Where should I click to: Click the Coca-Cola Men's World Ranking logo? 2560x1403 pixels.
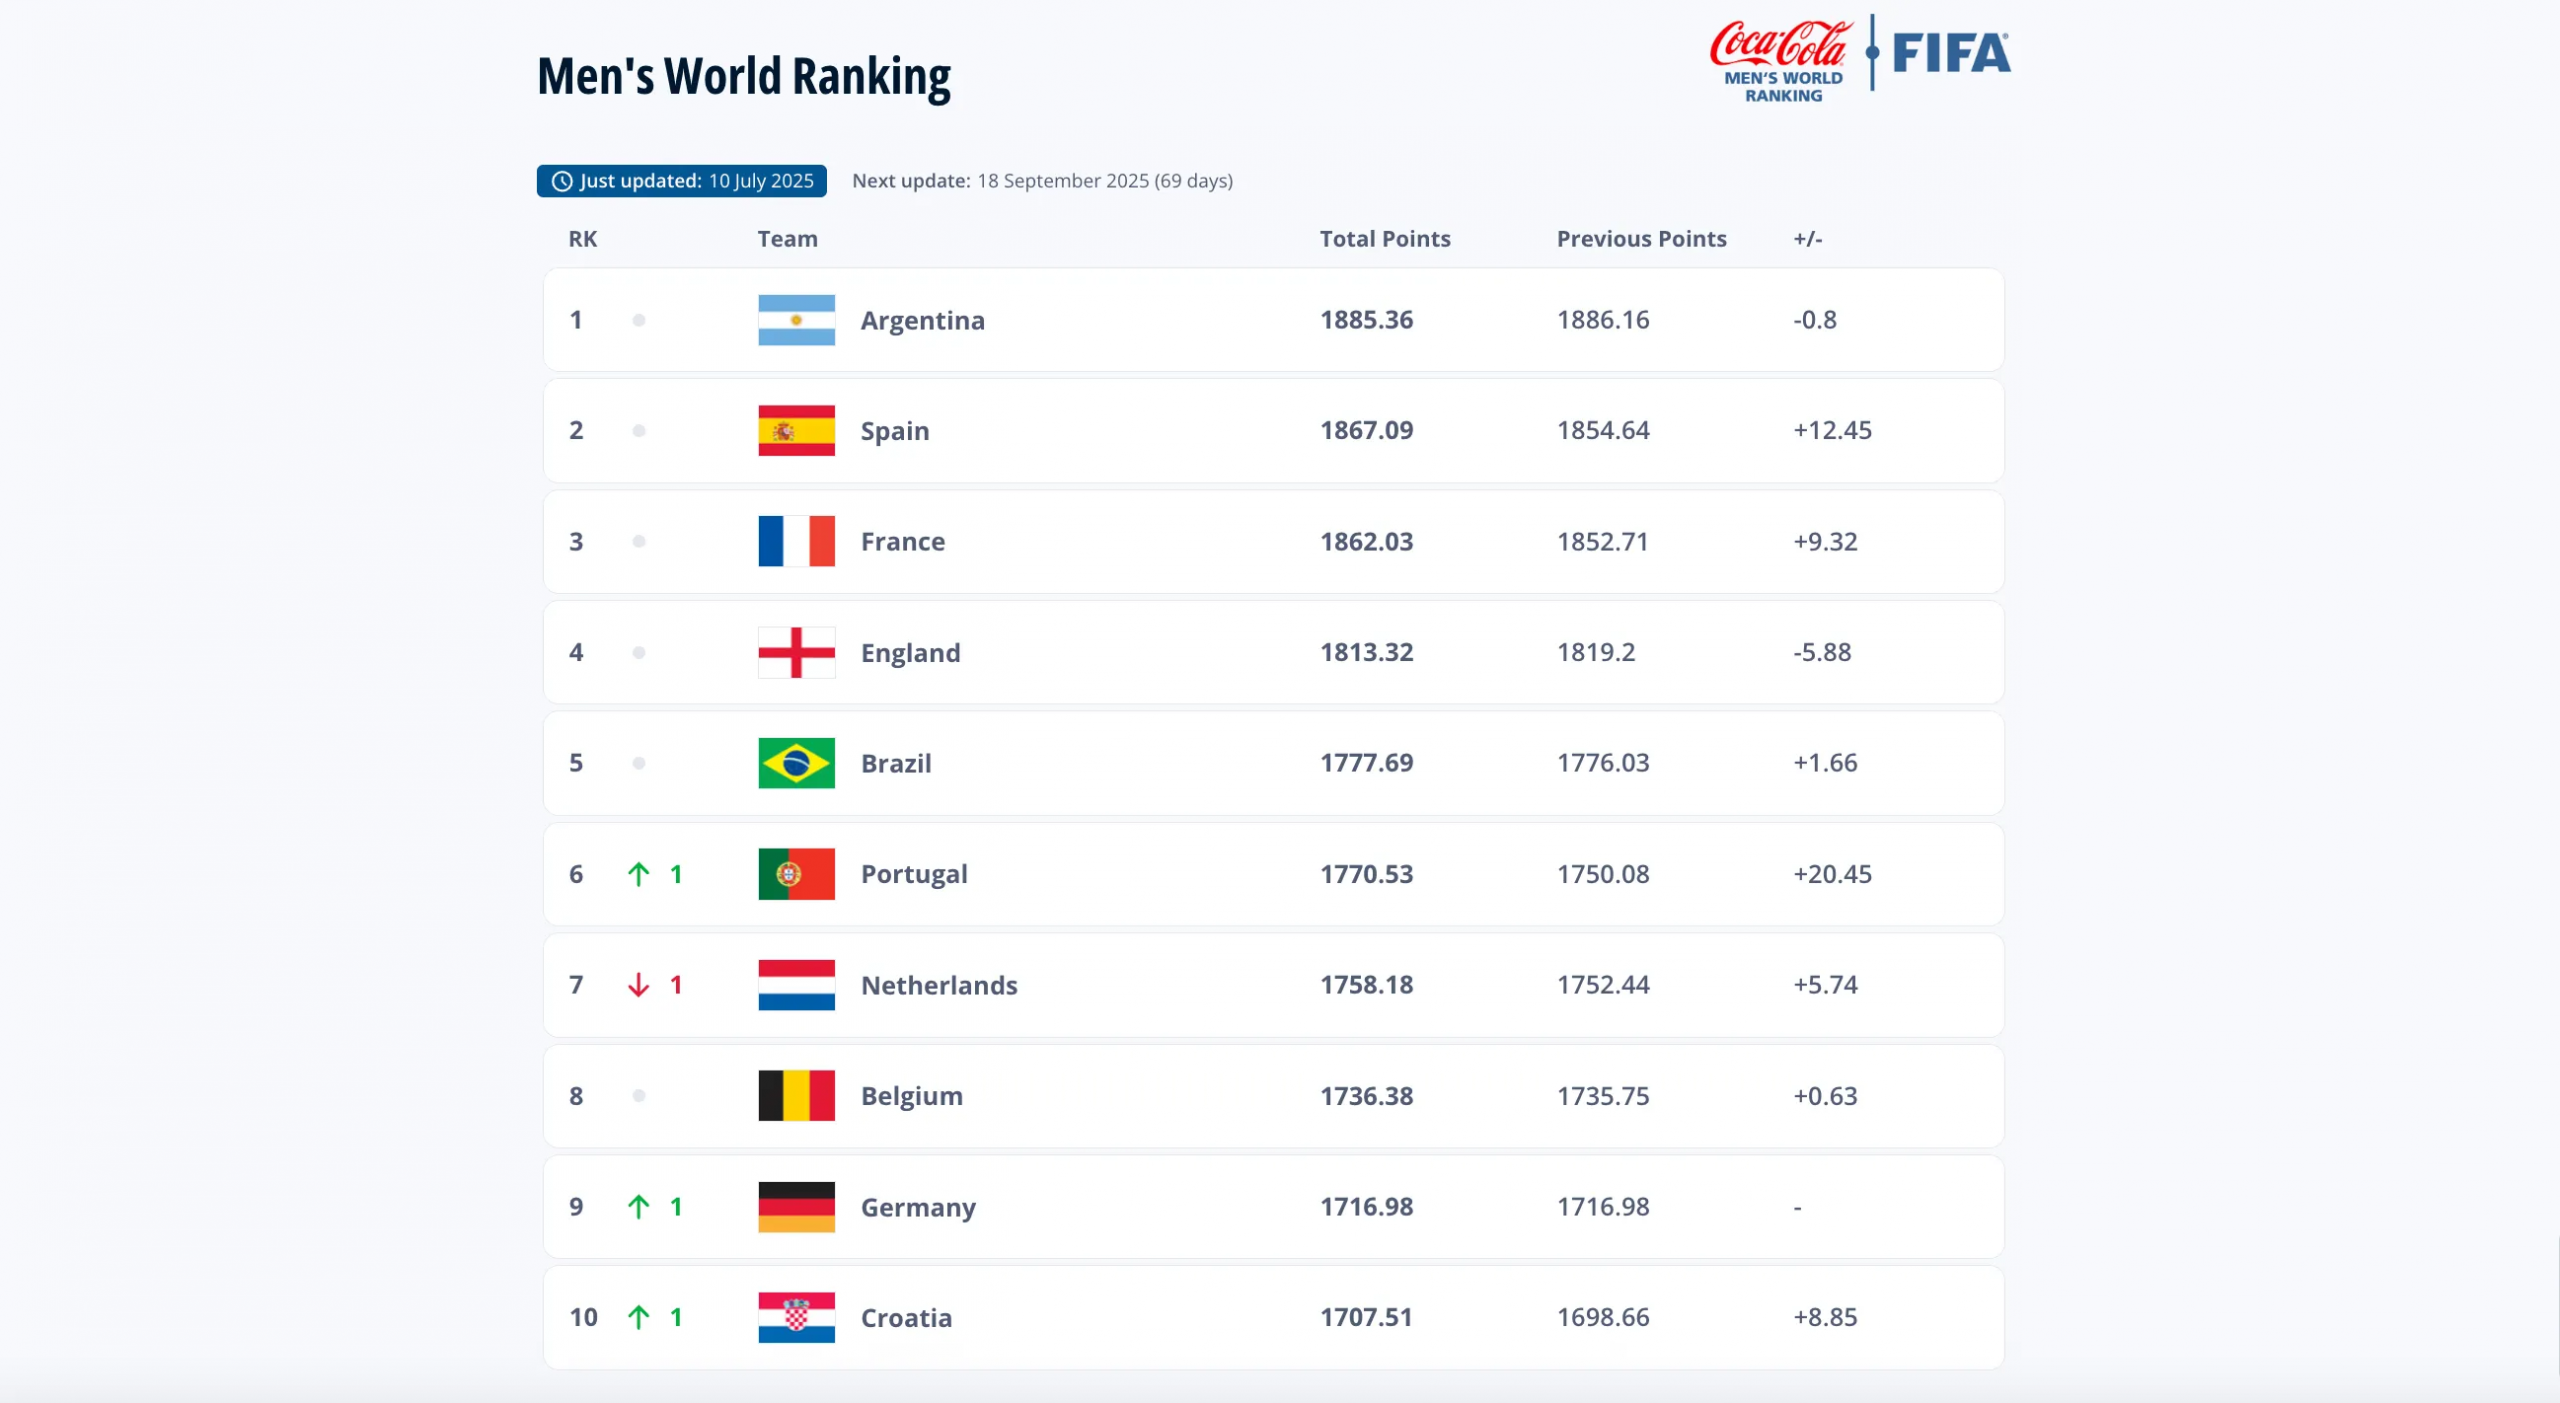[1781, 60]
